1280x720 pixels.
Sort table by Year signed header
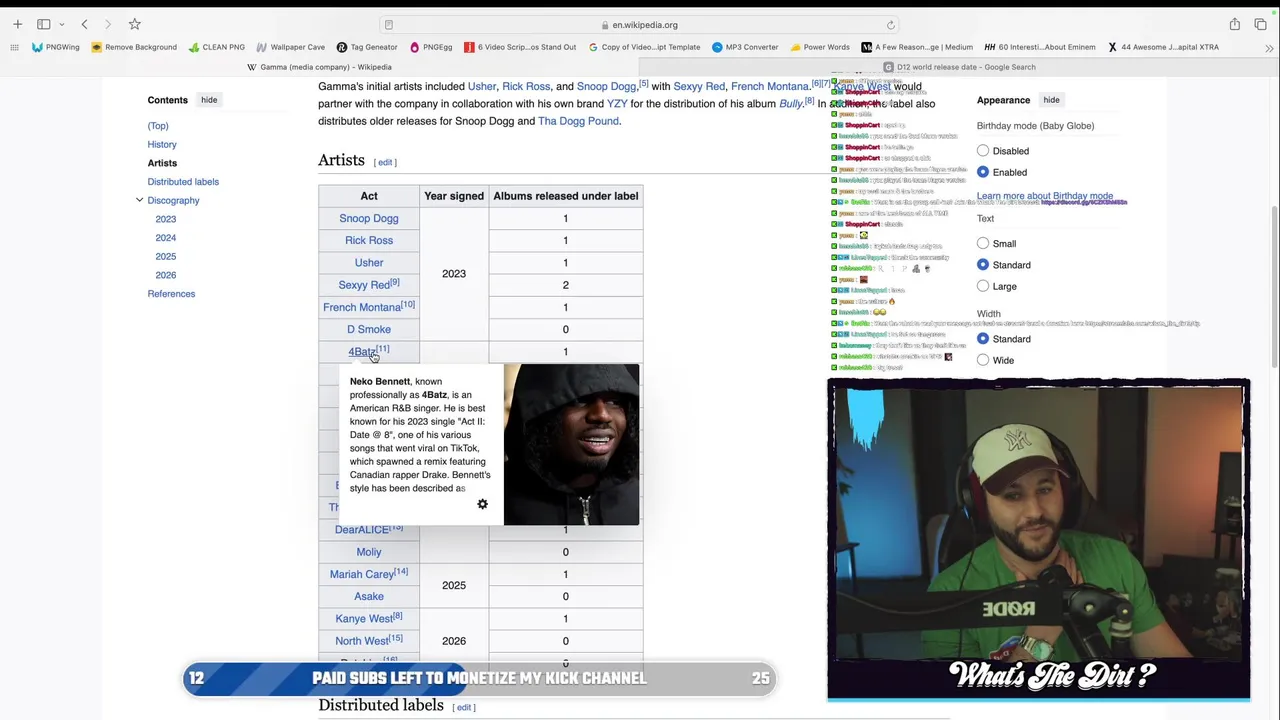454,196
